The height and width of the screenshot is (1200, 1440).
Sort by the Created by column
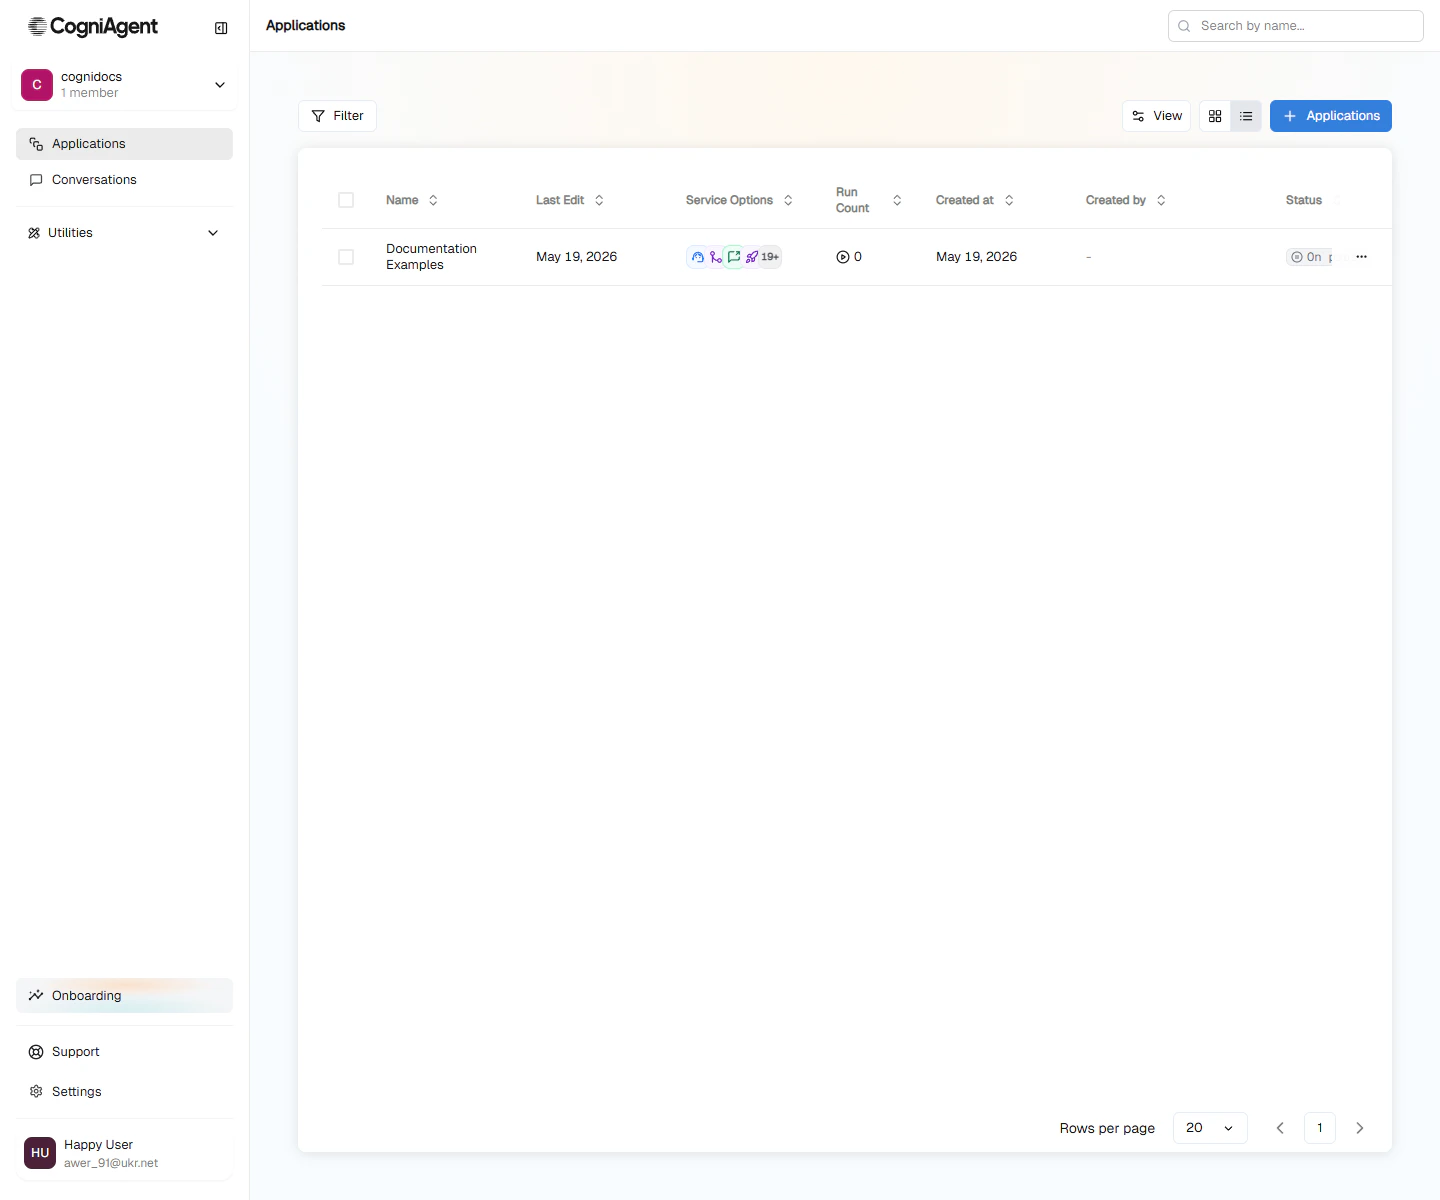(1126, 200)
